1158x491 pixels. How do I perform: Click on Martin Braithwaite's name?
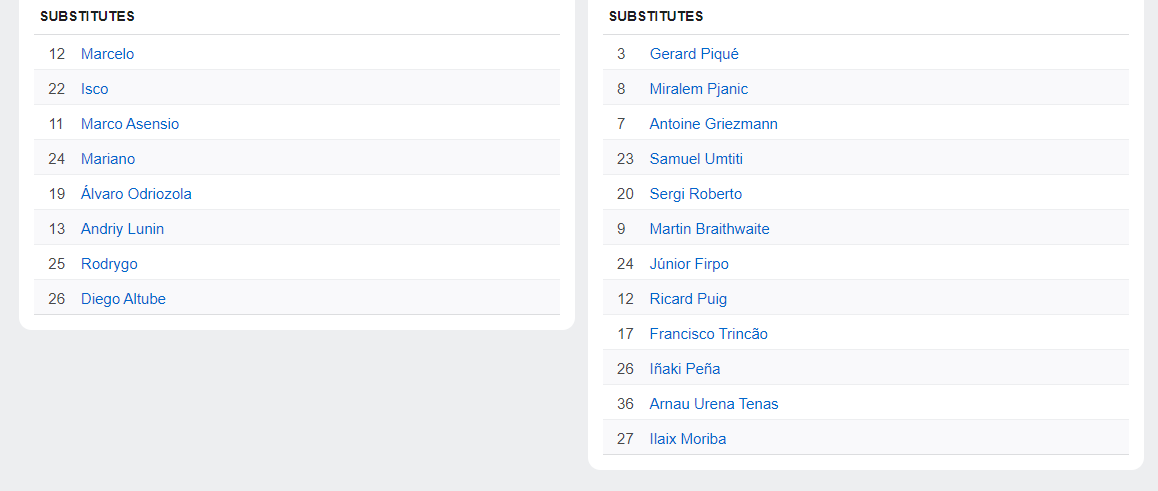(x=709, y=229)
